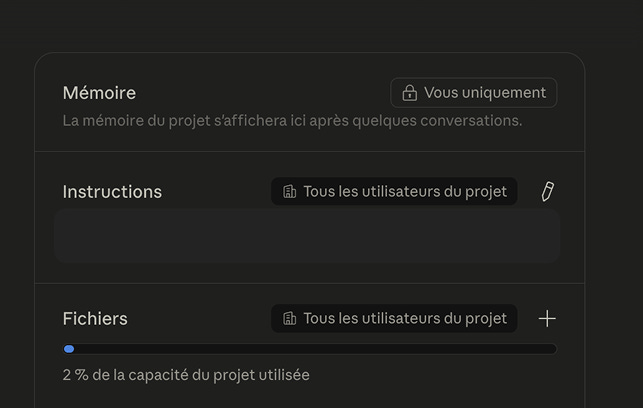Open the Vous uniquement visibility button
The height and width of the screenshot is (408, 643).
(x=474, y=93)
